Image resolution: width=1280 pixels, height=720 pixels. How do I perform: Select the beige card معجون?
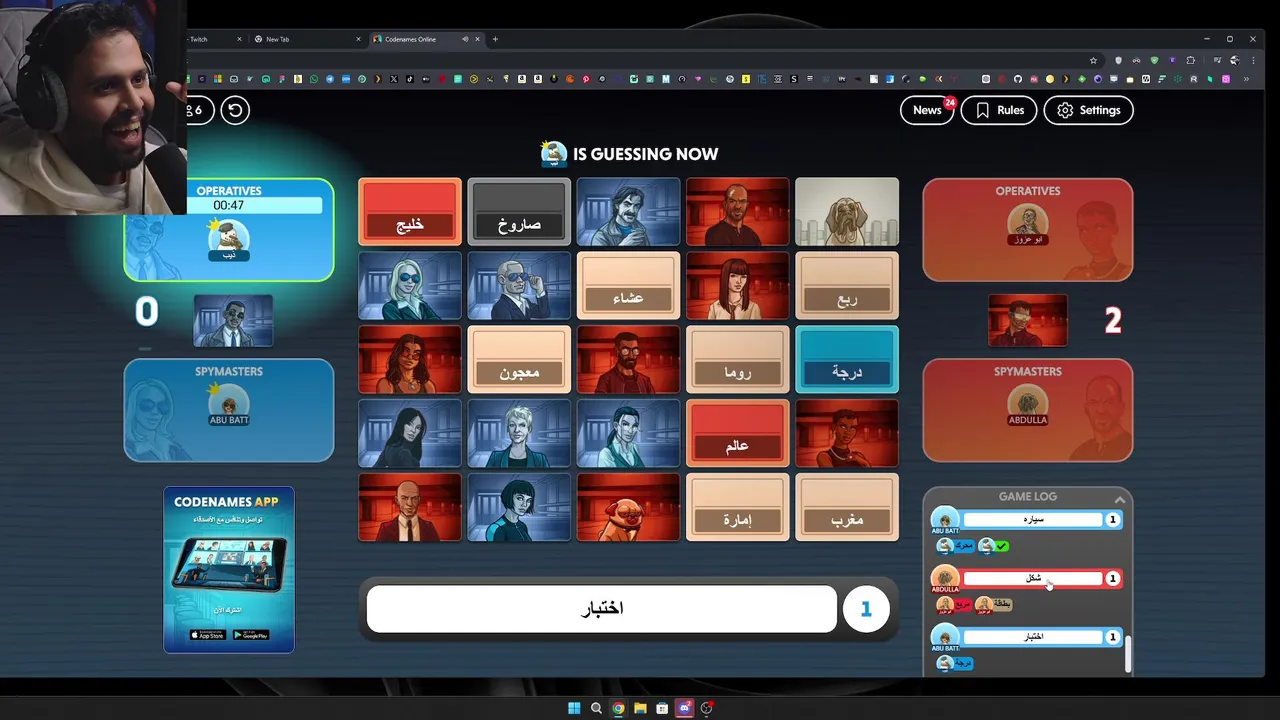pyautogui.click(x=519, y=360)
